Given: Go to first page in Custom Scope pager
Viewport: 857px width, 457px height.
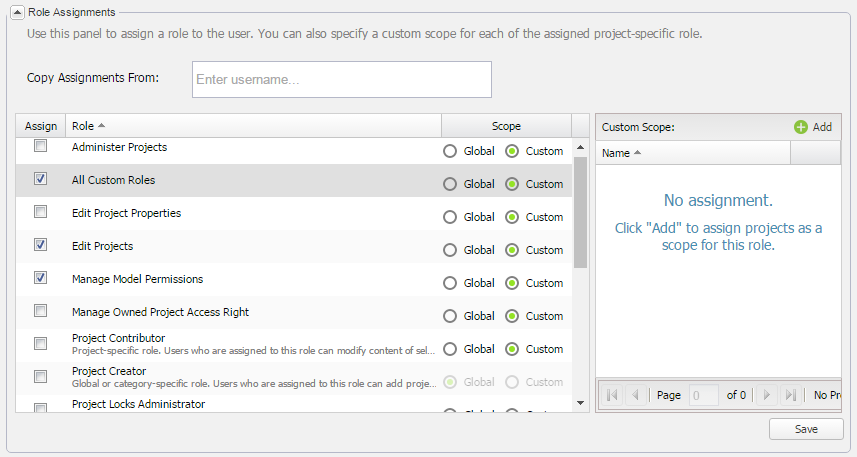Looking at the screenshot, I should [612, 395].
